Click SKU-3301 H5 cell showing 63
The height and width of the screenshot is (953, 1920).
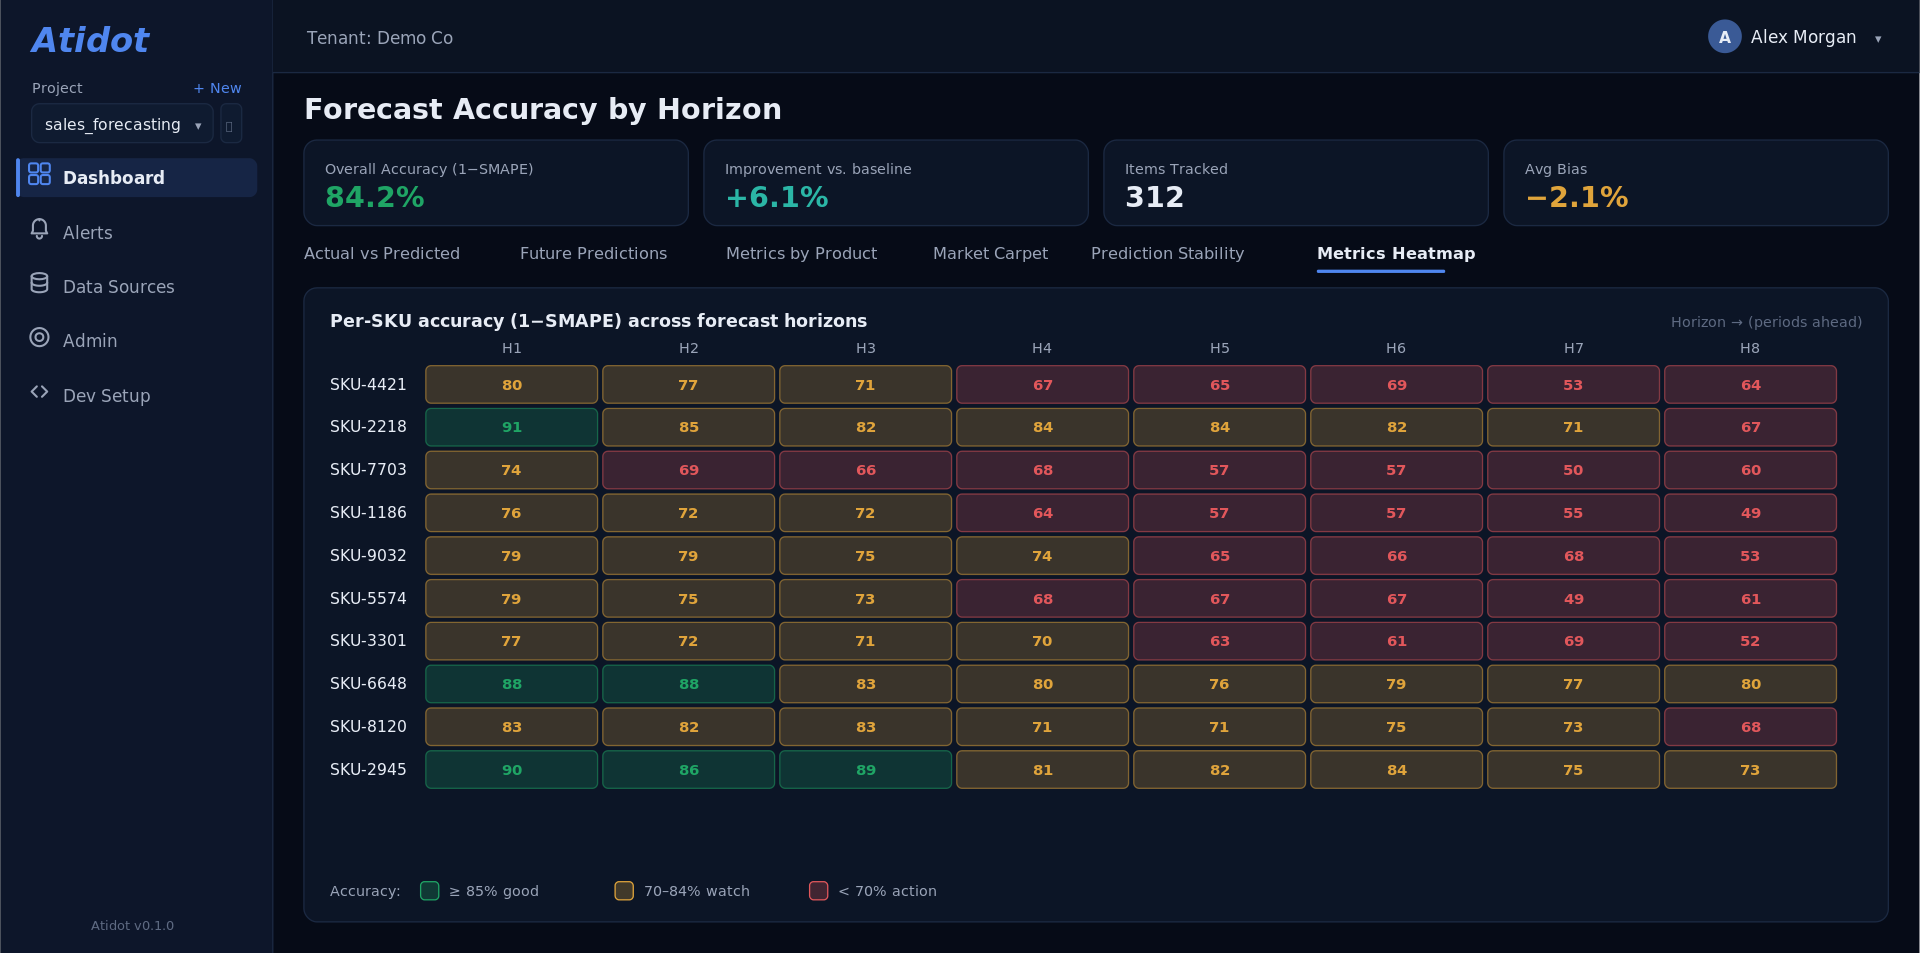(x=1219, y=641)
